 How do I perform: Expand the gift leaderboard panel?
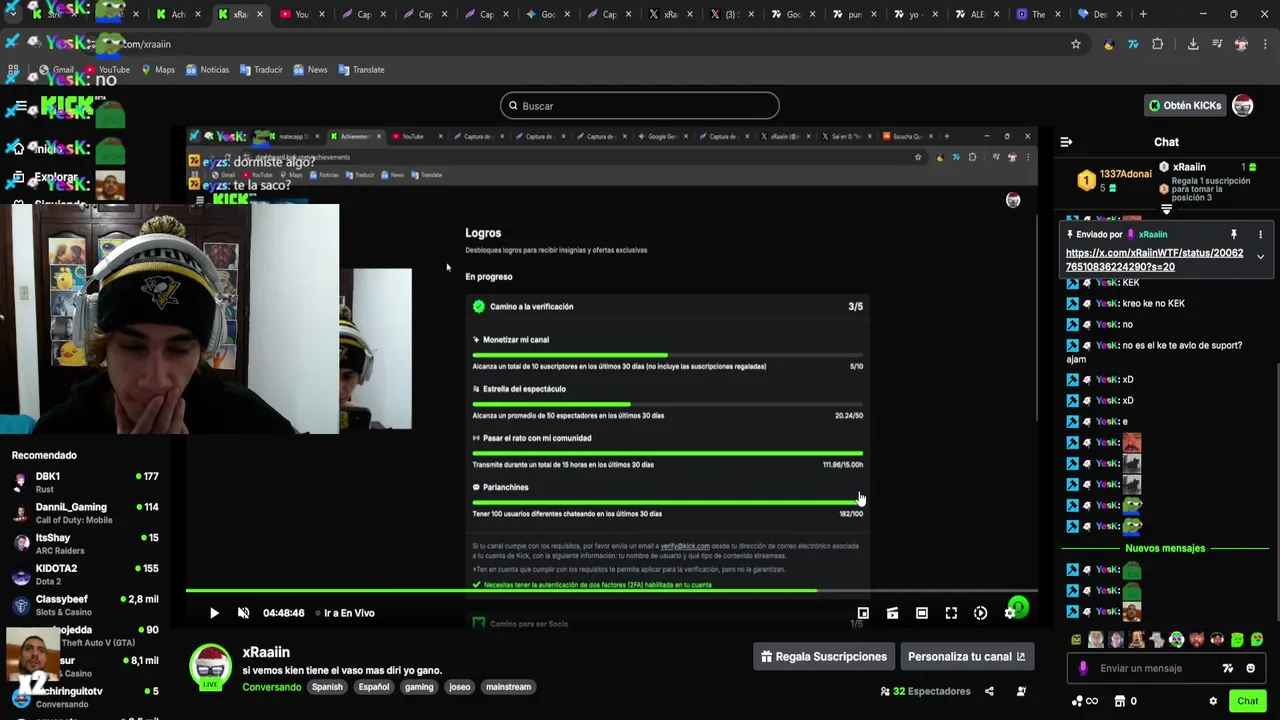tap(1166, 210)
